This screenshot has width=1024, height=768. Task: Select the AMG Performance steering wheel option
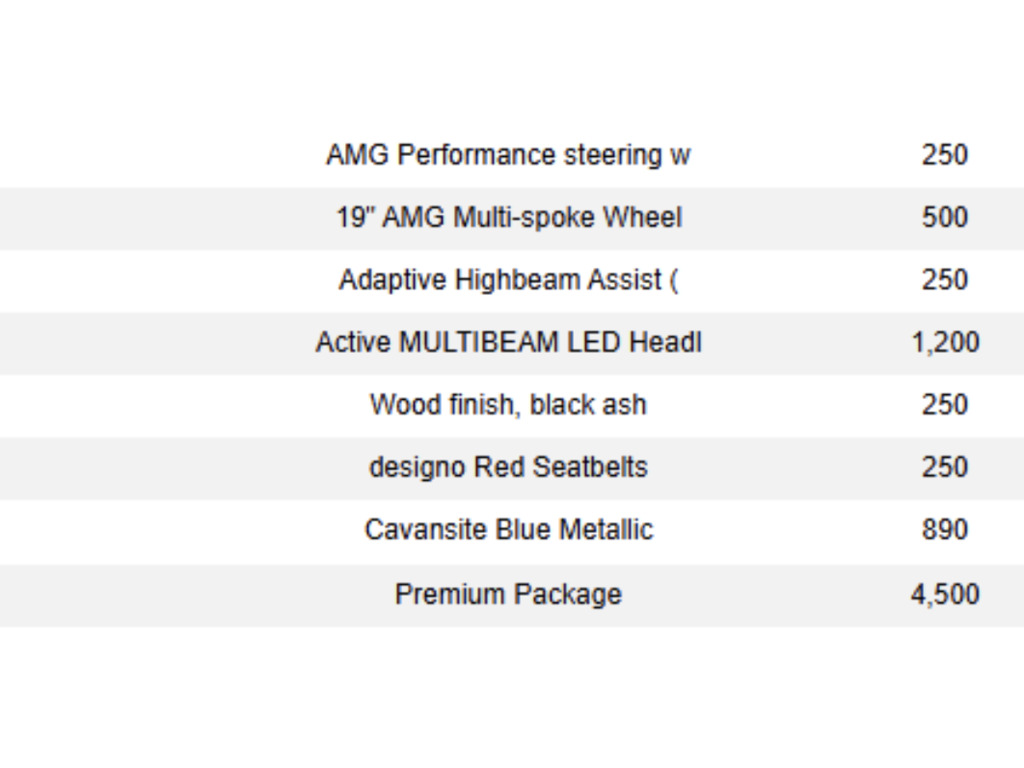[x=508, y=156]
